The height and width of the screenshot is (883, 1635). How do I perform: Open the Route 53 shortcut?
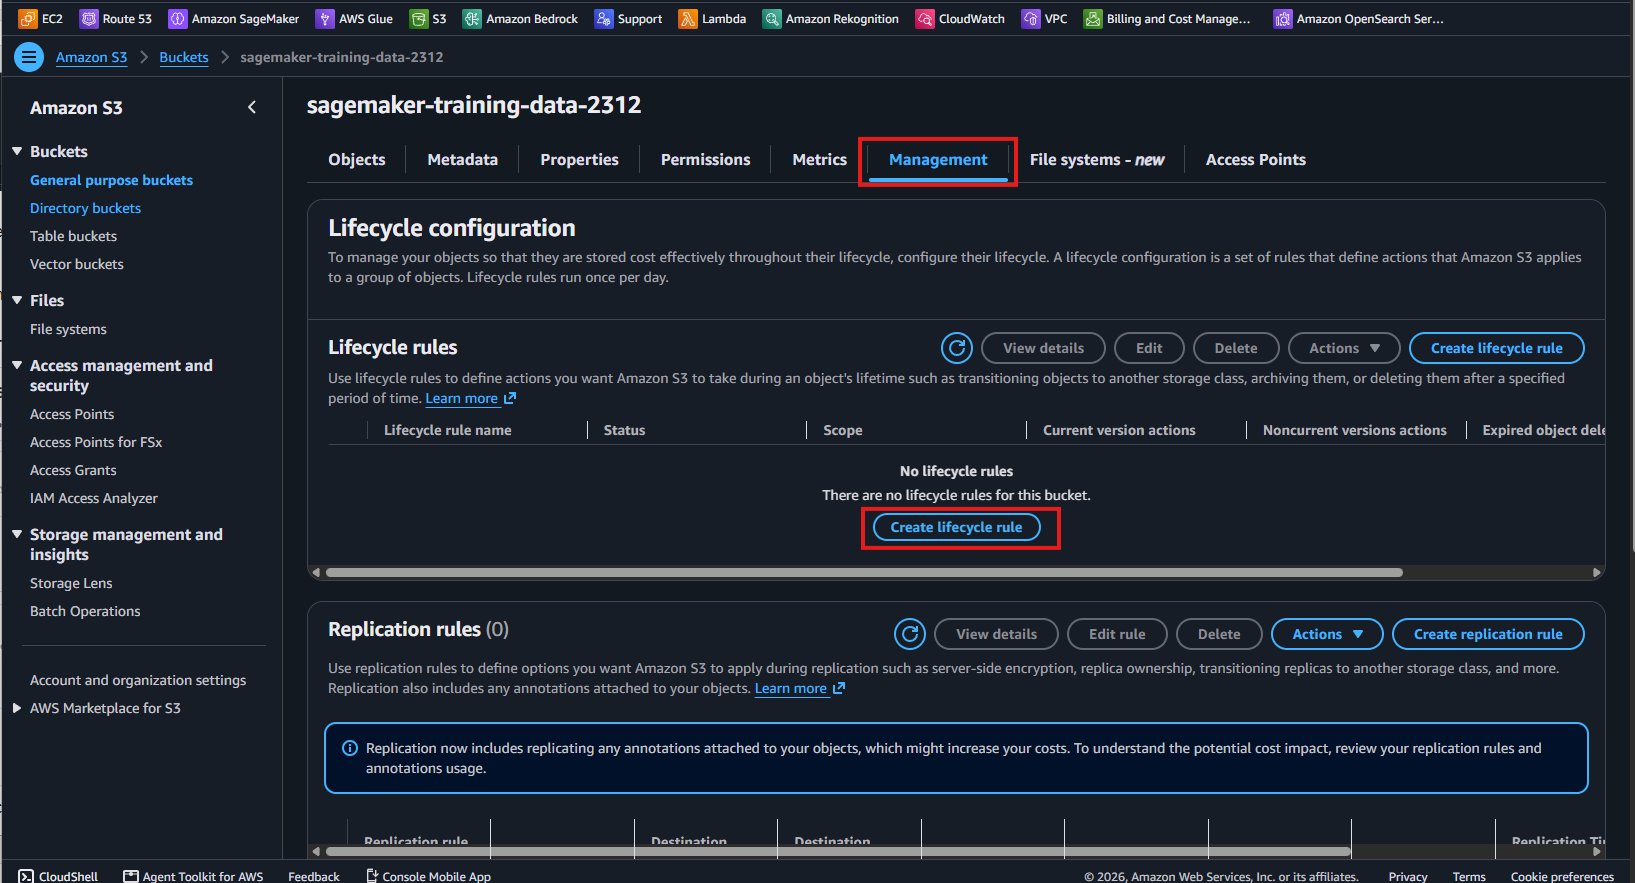click(x=116, y=18)
